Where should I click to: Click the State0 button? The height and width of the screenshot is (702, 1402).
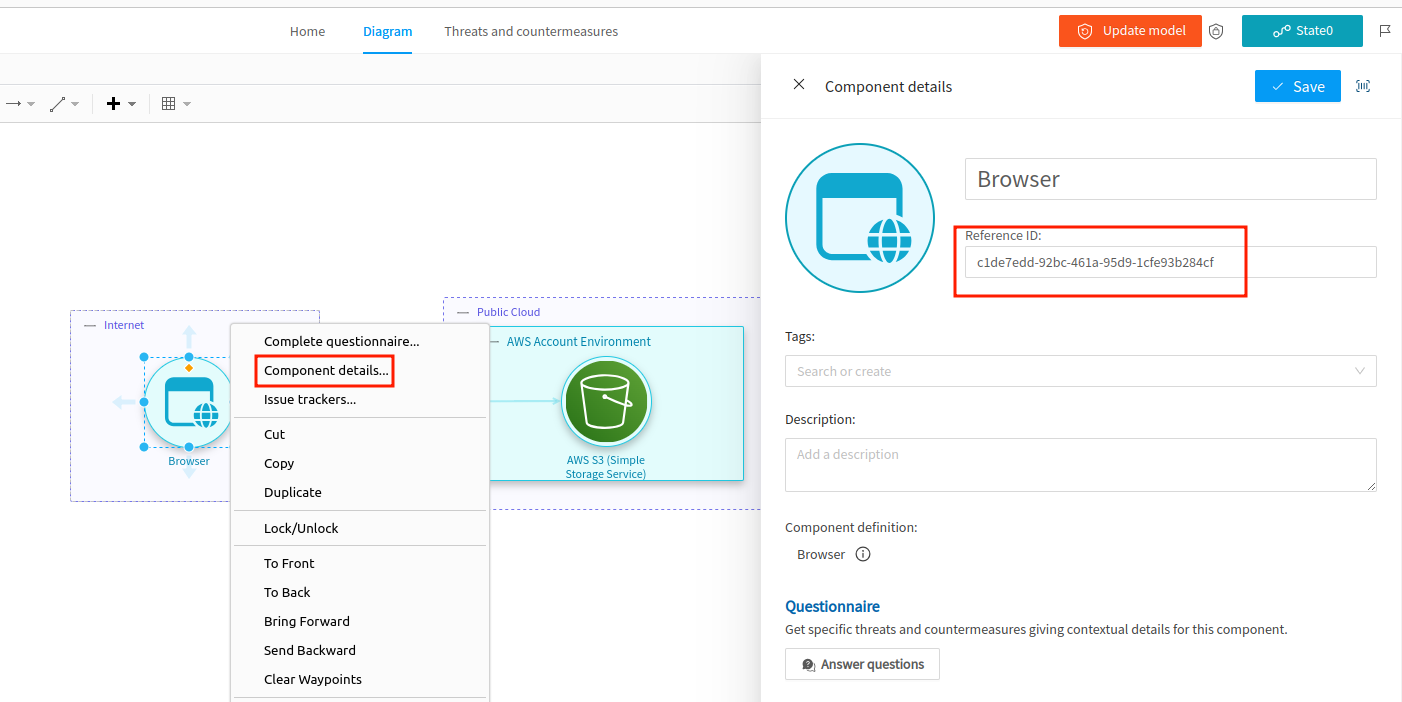pyautogui.click(x=1302, y=31)
